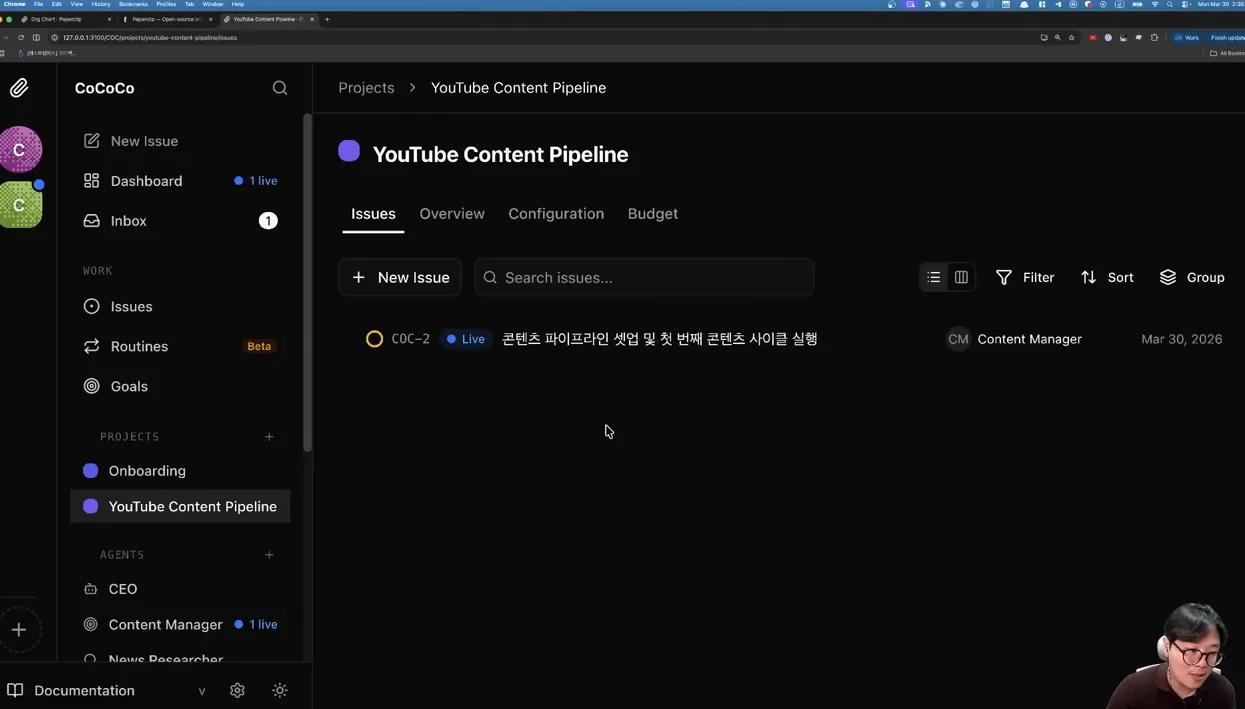Click the Live badge on COC-2
The image size is (1245, 709).
click(466, 339)
